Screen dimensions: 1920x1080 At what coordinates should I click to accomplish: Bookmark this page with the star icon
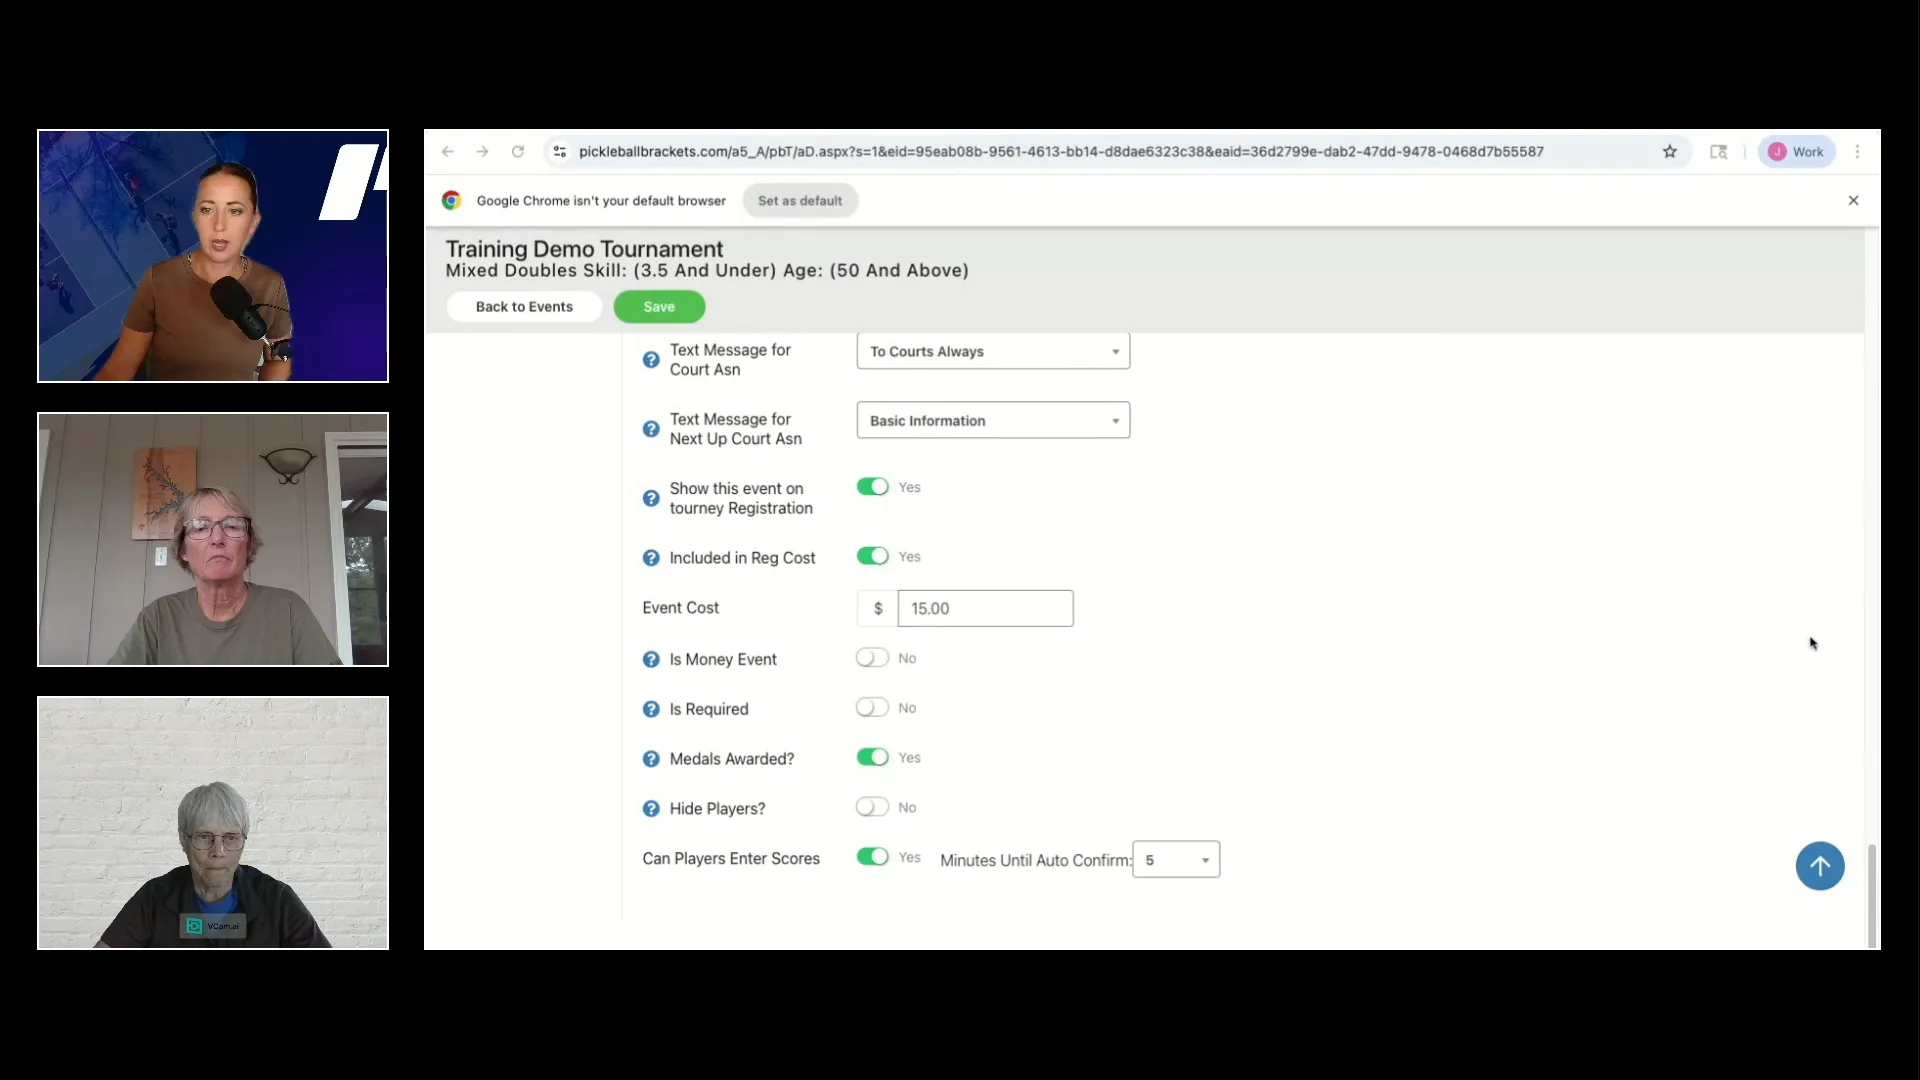click(1670, 152)
